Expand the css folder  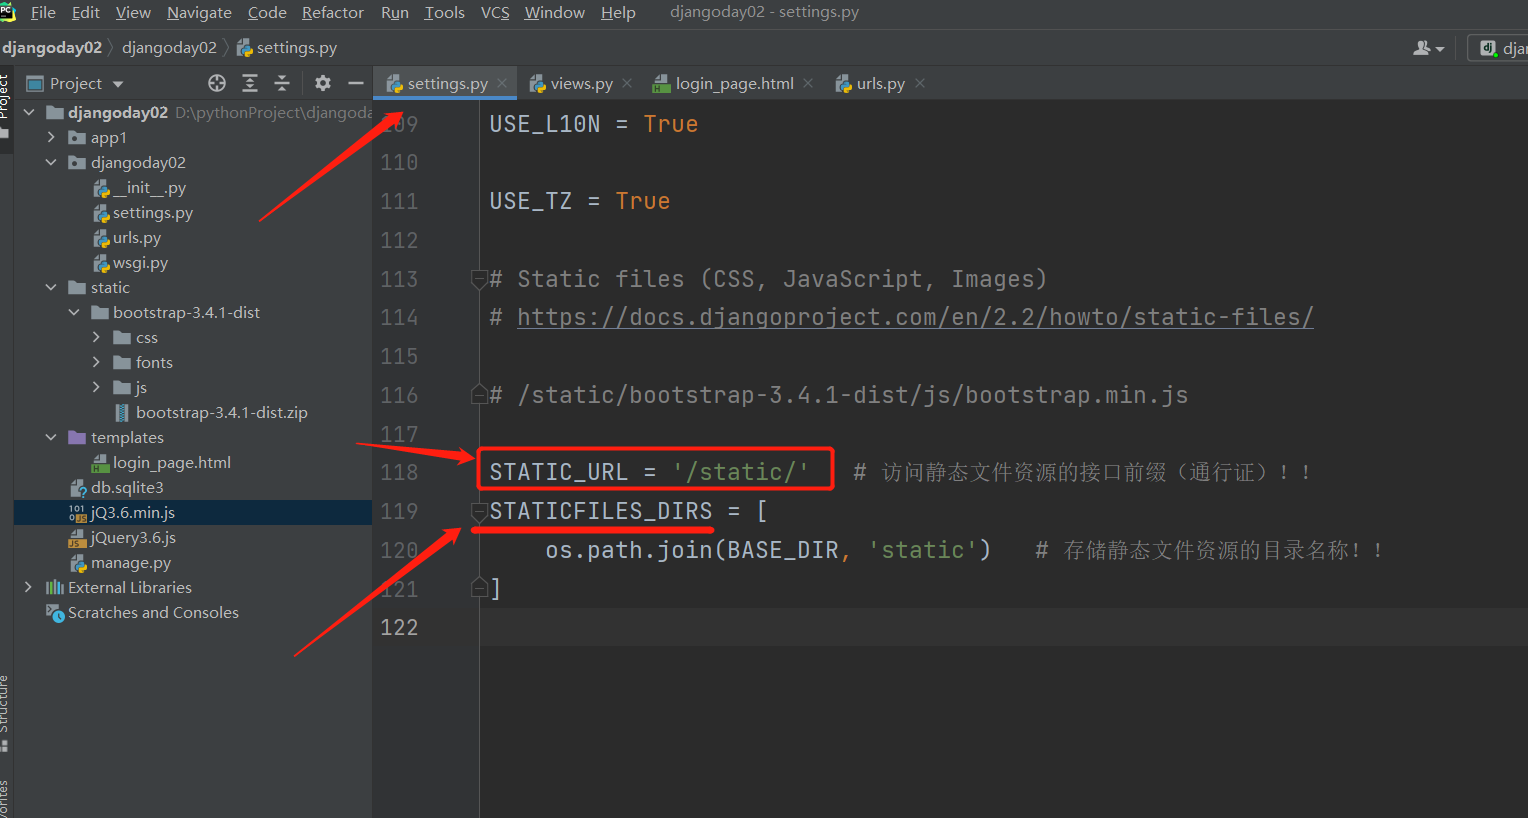97,338
